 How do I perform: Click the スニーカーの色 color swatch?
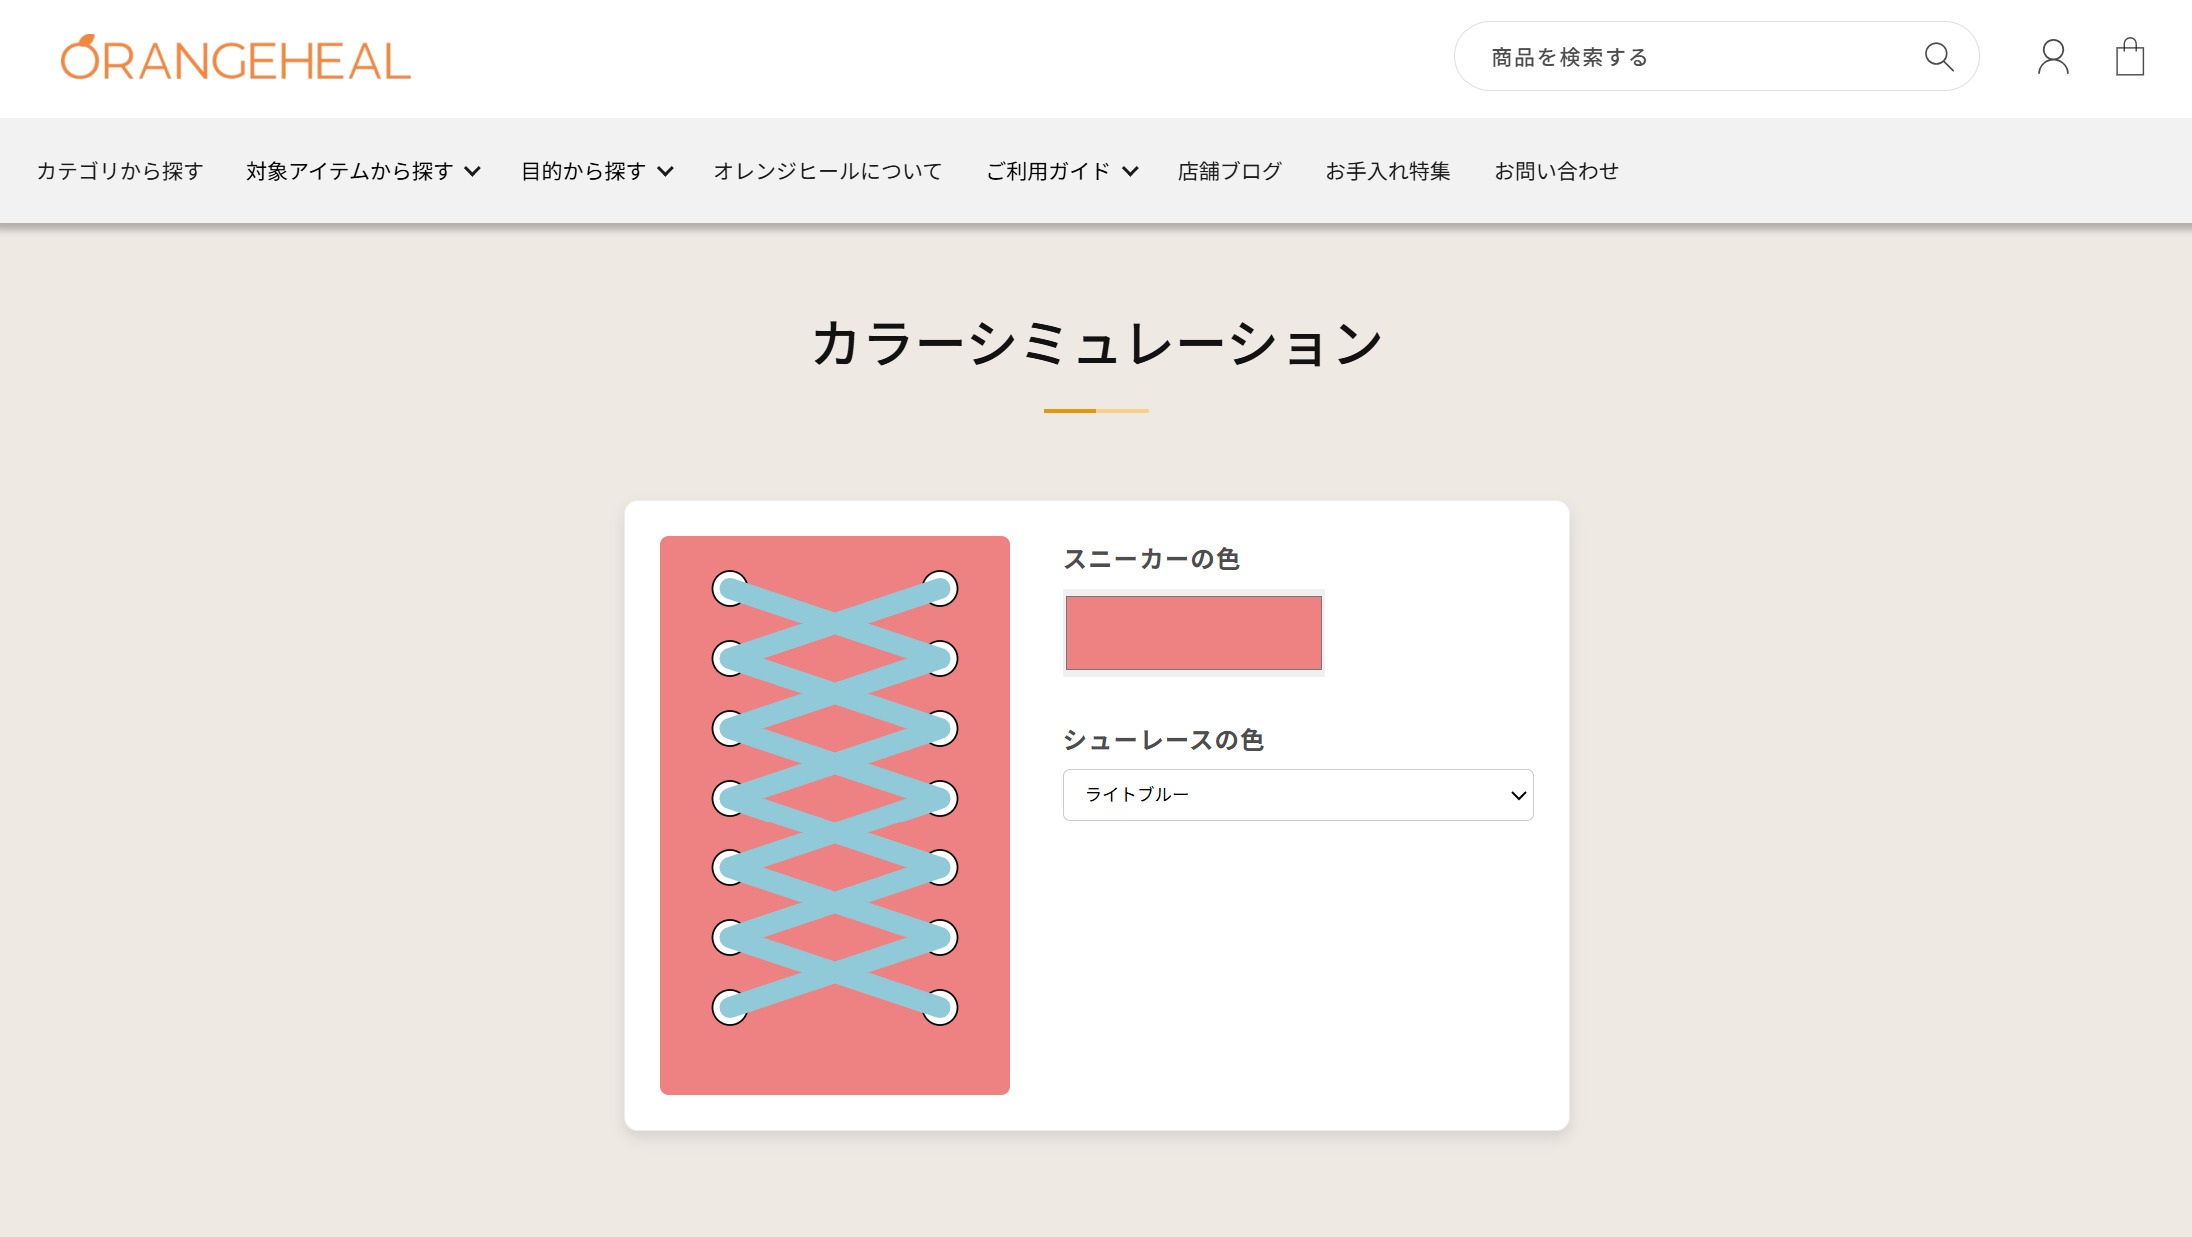[1193, 633]
